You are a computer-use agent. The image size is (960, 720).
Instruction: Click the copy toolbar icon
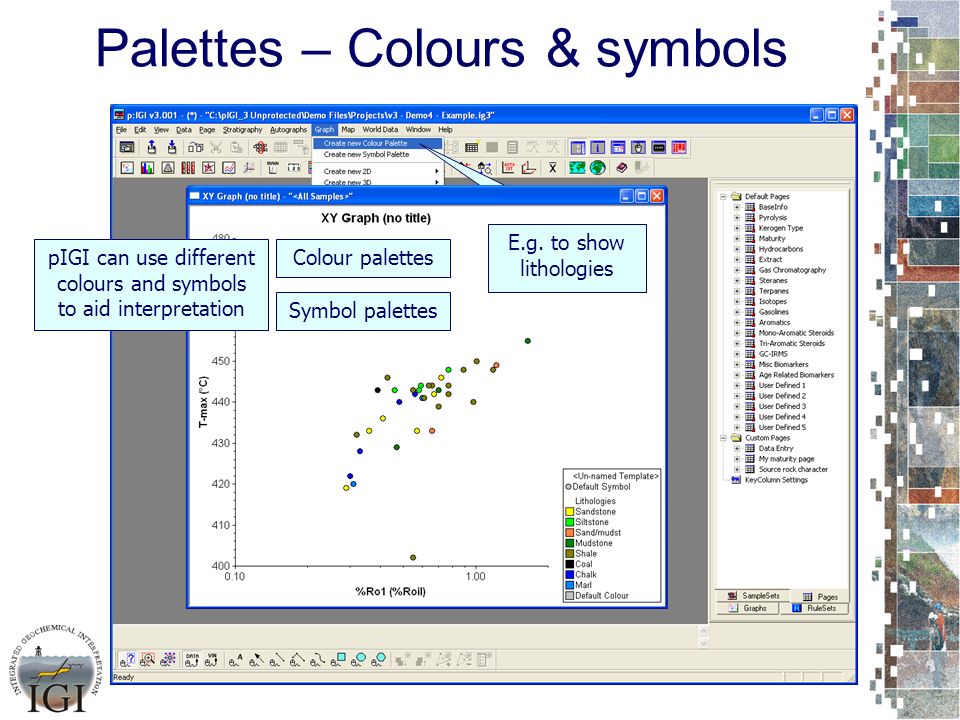(x=195, y=147)
